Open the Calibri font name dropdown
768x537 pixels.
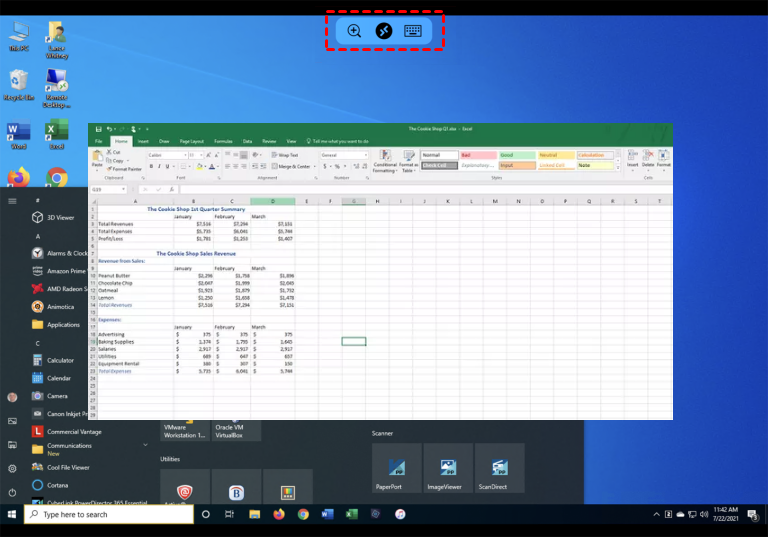pos(166,155)
